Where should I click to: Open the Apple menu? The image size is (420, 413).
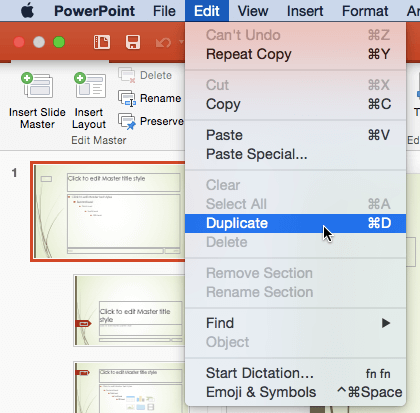(x=27, y=11)
